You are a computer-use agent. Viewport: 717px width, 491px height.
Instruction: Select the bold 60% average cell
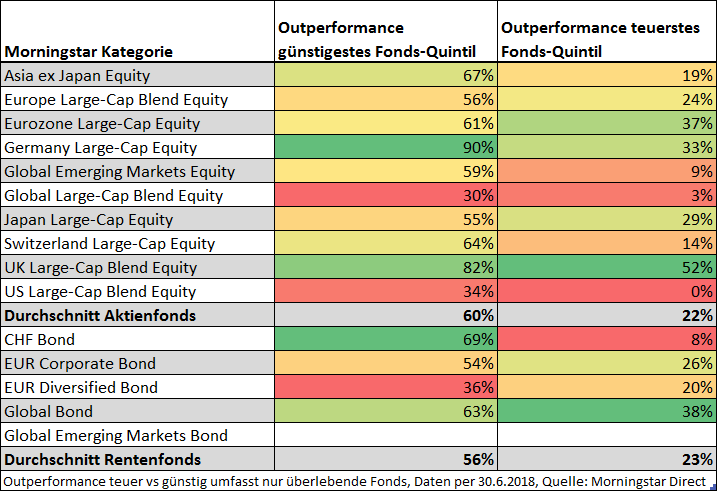(x=386, y=315)
